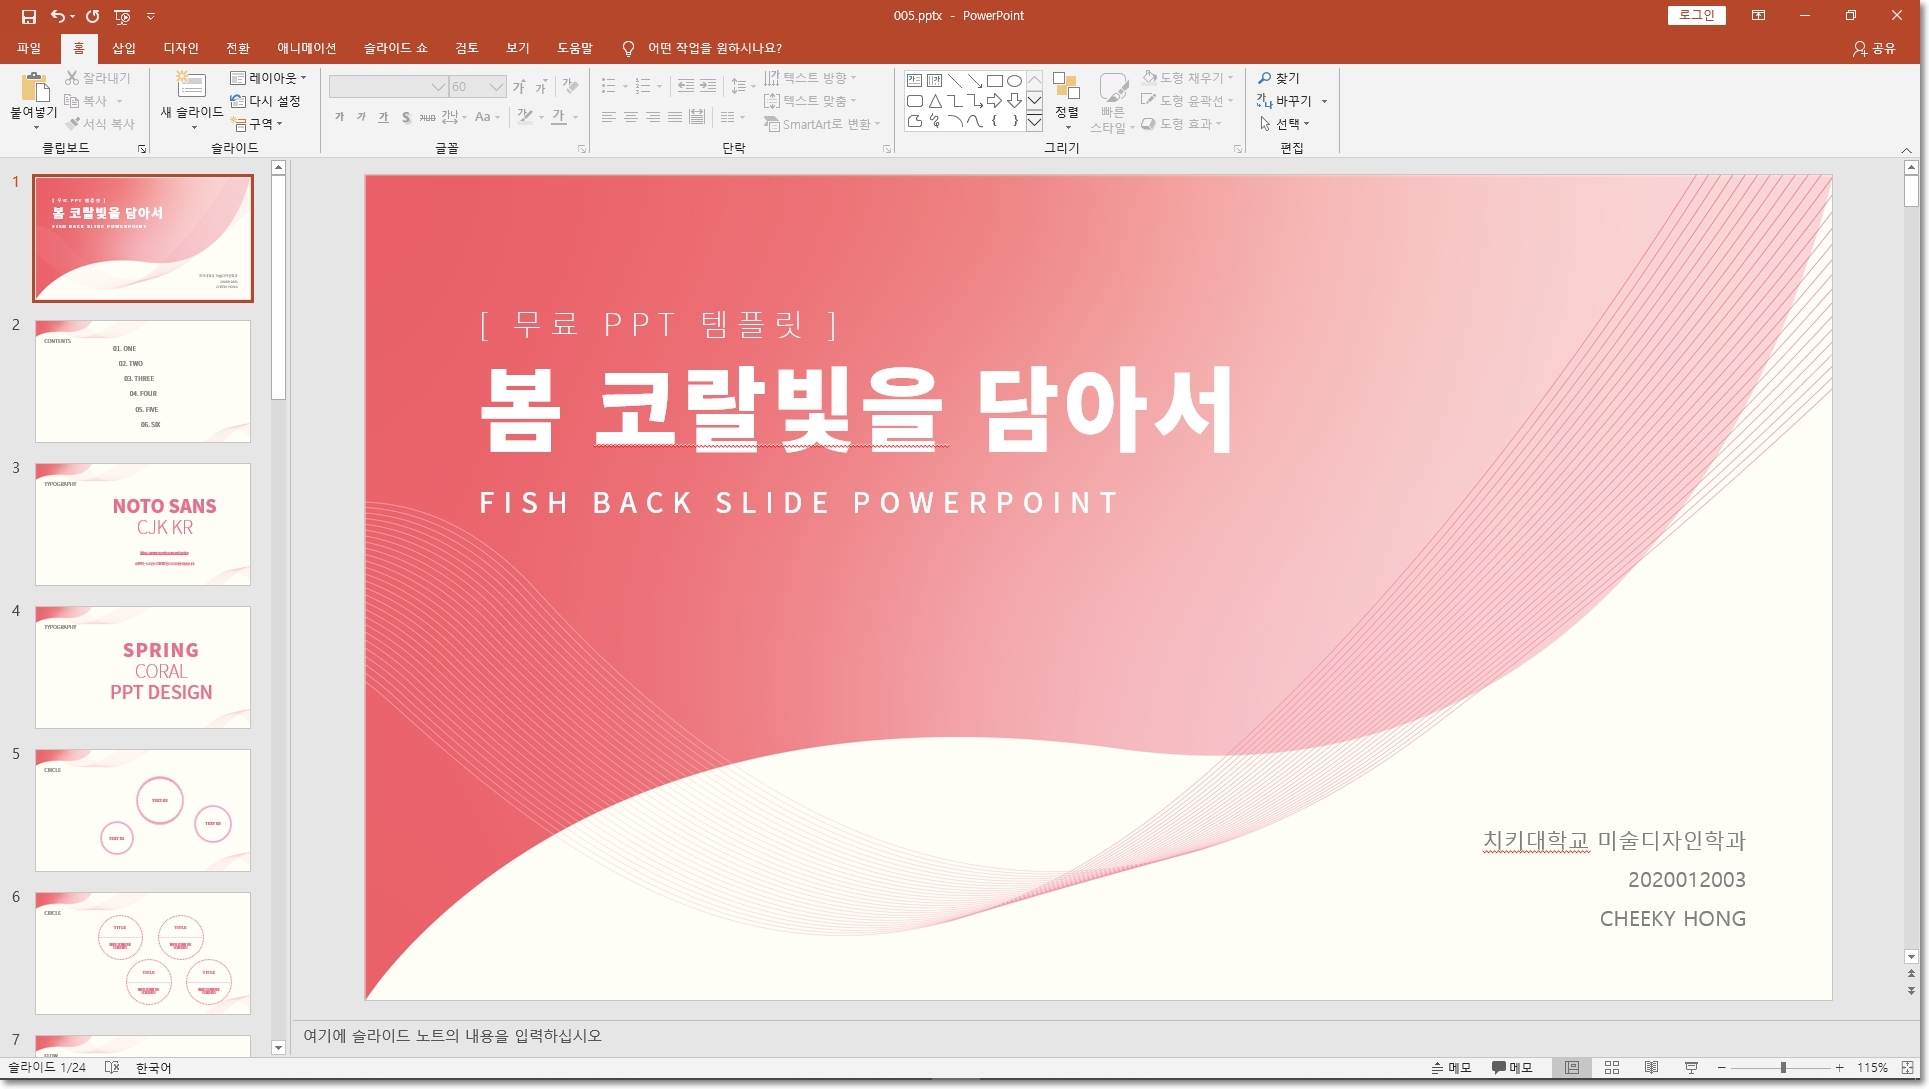The image size is (1929, 1089).
Task: Click the zoom out minus button
Action: [1722, 1068]
